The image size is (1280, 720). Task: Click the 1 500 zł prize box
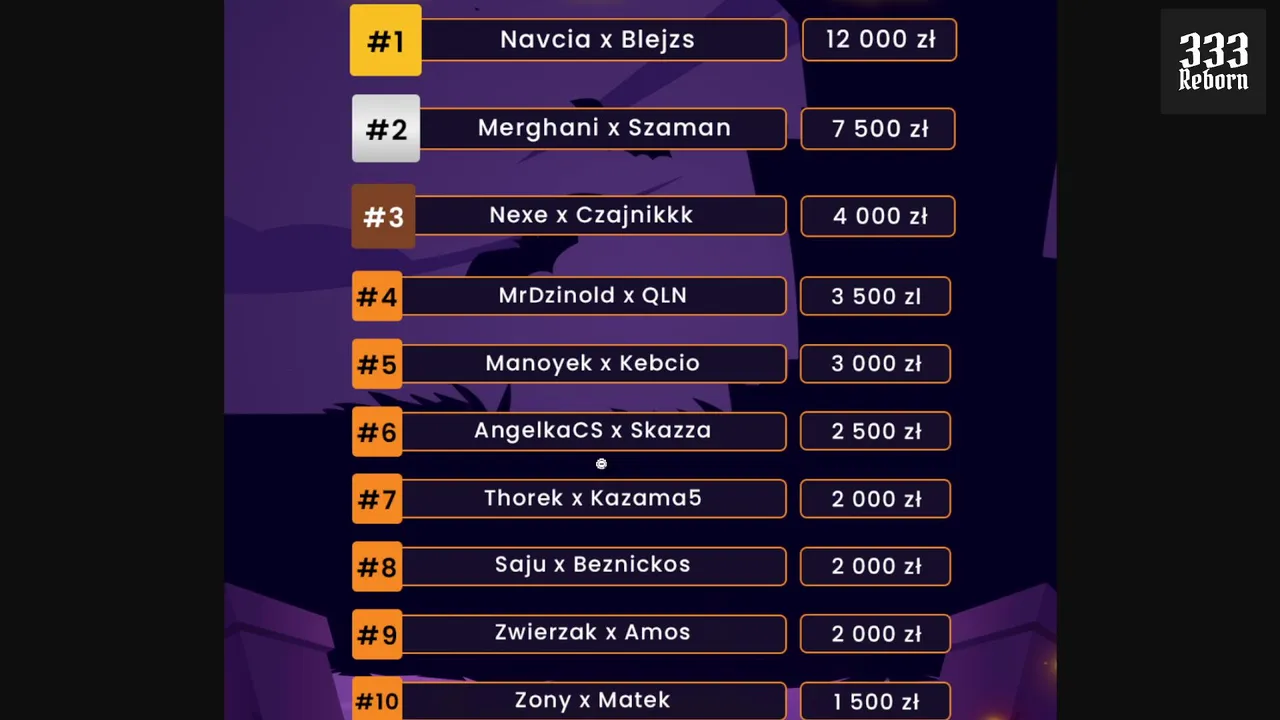pos(875,701)
